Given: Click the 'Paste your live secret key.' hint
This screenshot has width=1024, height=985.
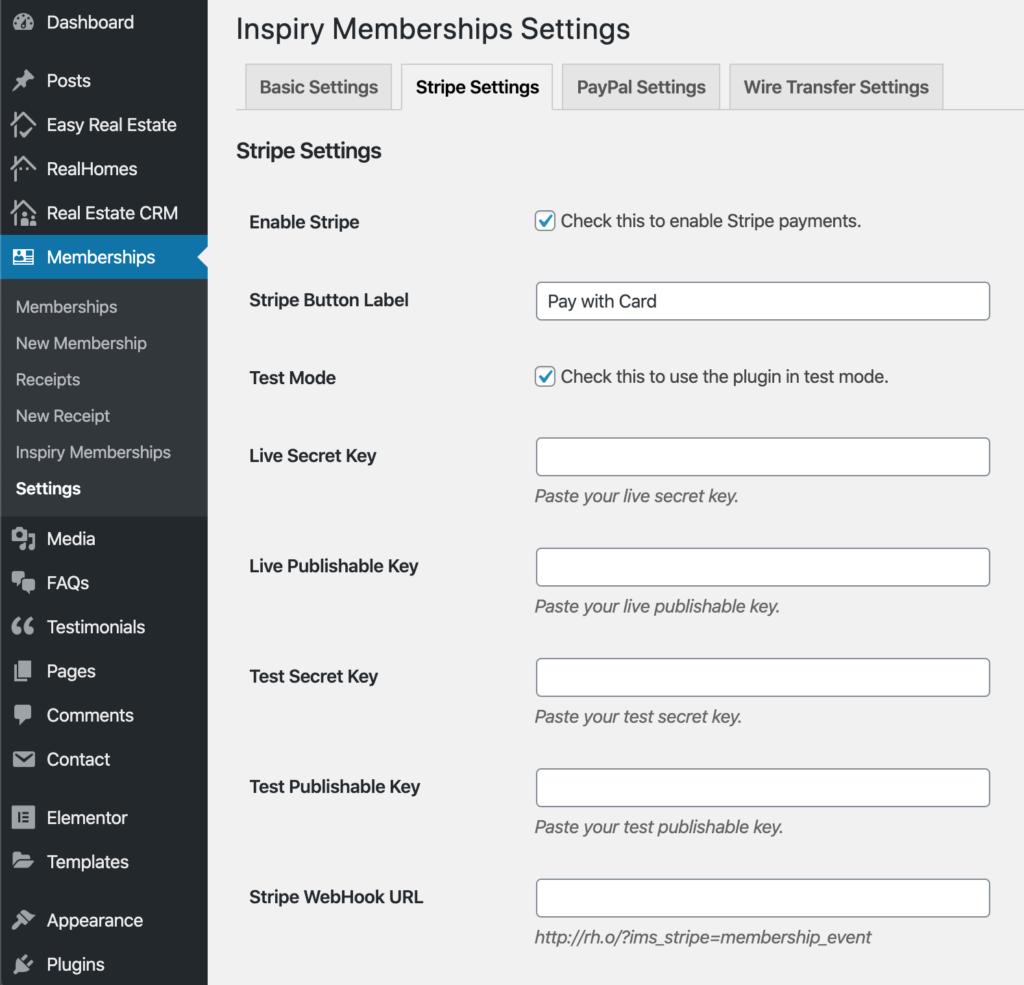Looking at the screenshot, I should coord(637,496).
